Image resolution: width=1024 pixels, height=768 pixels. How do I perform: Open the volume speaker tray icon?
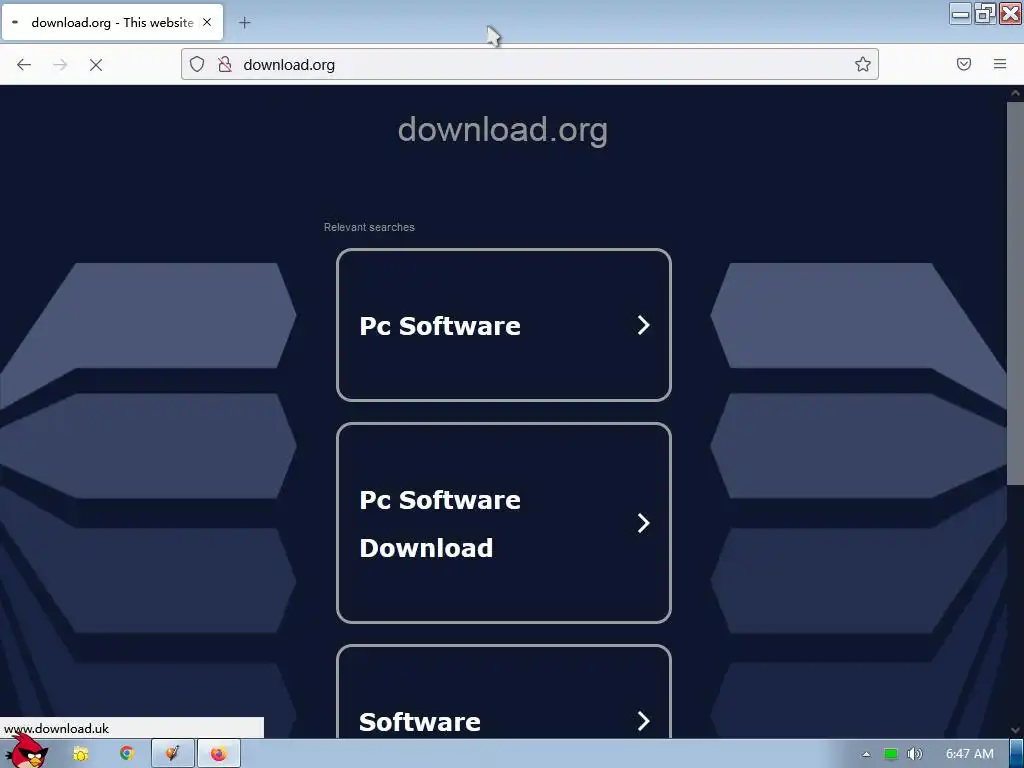click(x=915, y=754)
